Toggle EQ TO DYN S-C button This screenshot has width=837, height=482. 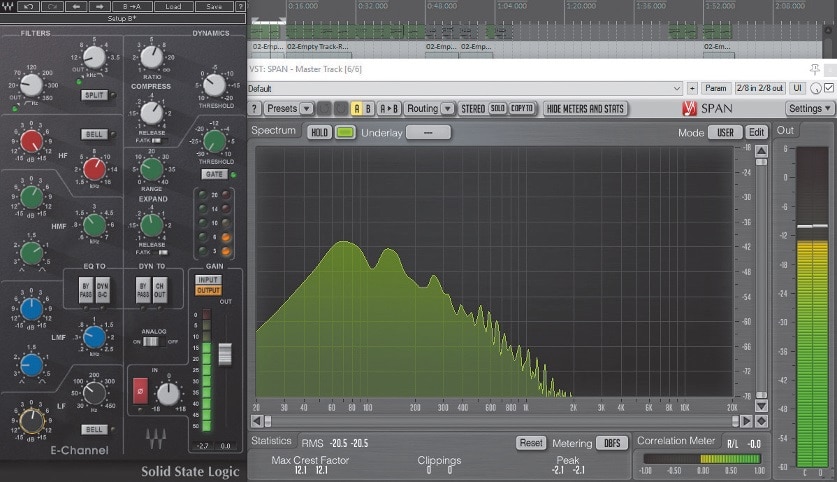[102, 290]
